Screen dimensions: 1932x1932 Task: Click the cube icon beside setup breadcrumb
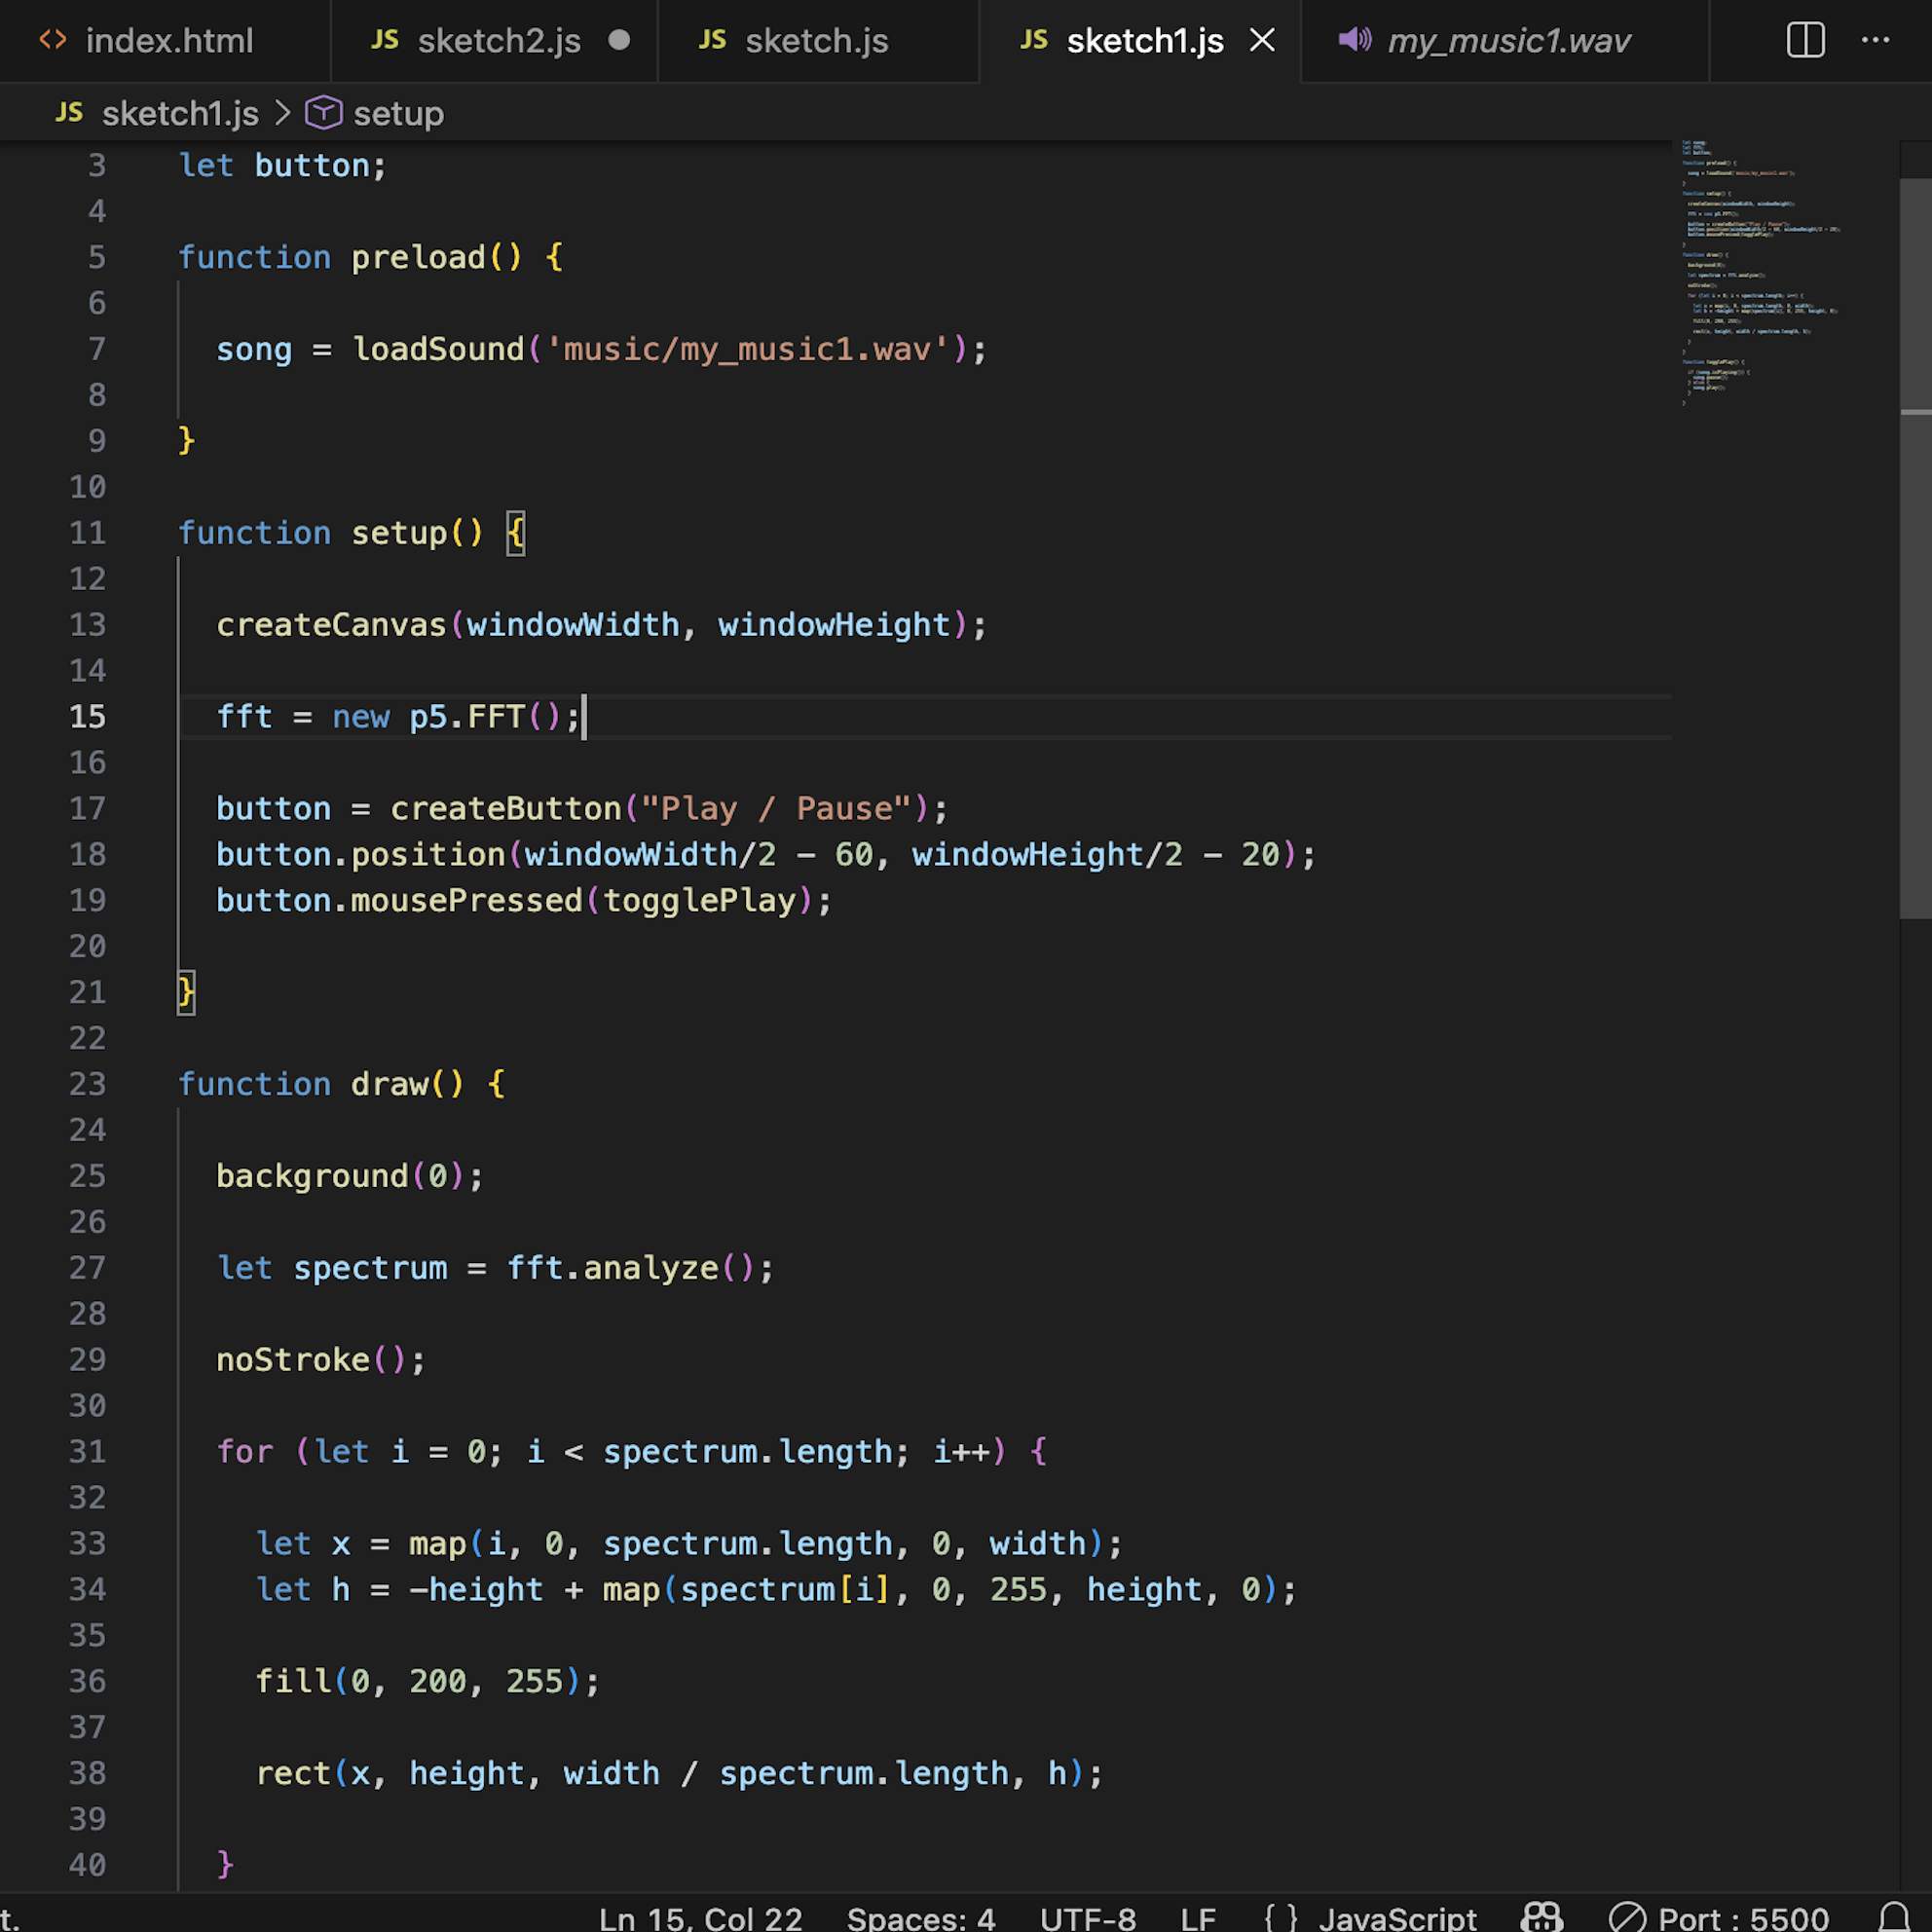coord(324,113)
